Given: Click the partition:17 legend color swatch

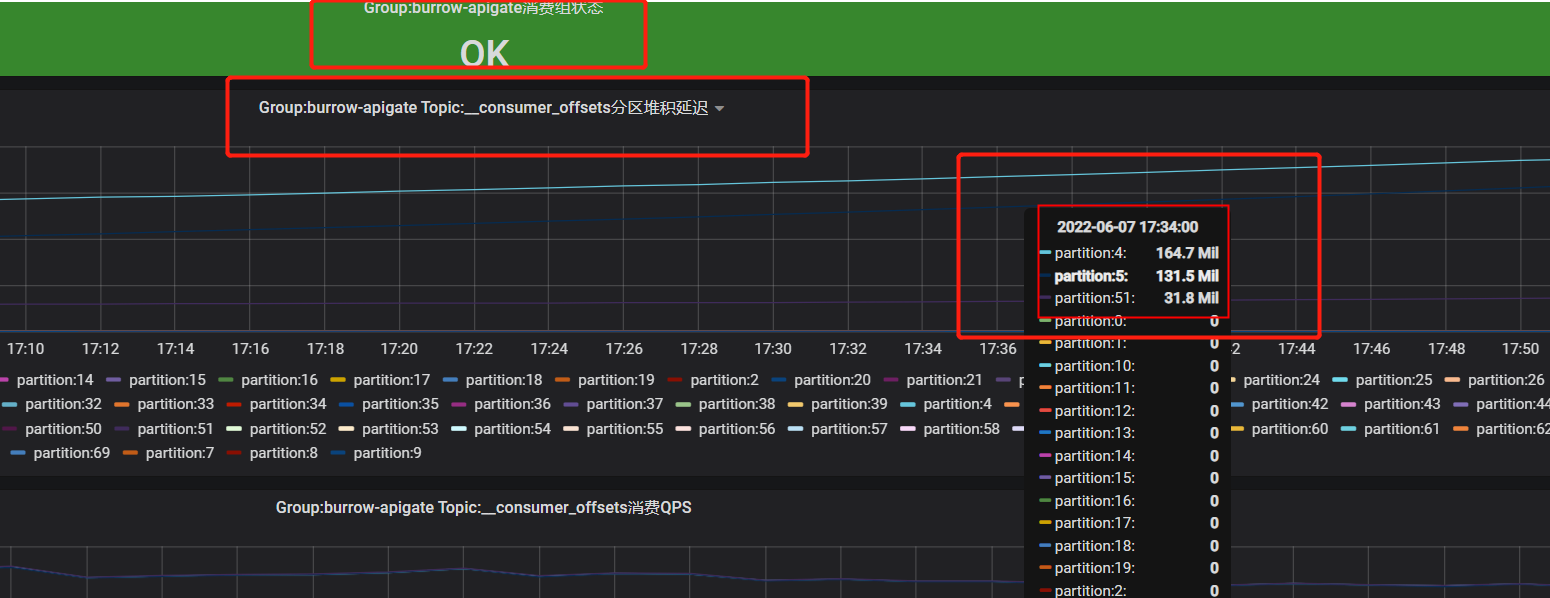Looking at the screenshot, I should [x=337, y=380].
